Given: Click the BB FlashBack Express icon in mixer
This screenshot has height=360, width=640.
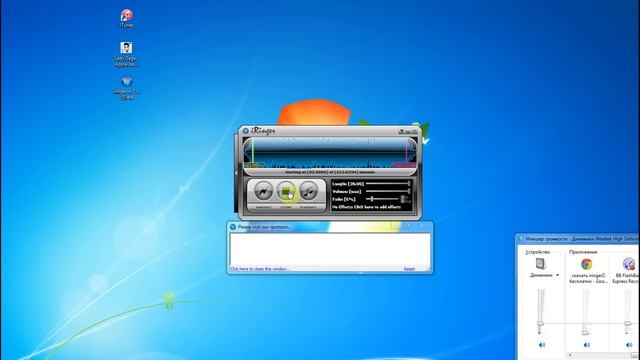Looking at the screenshot, I should 629,264.
